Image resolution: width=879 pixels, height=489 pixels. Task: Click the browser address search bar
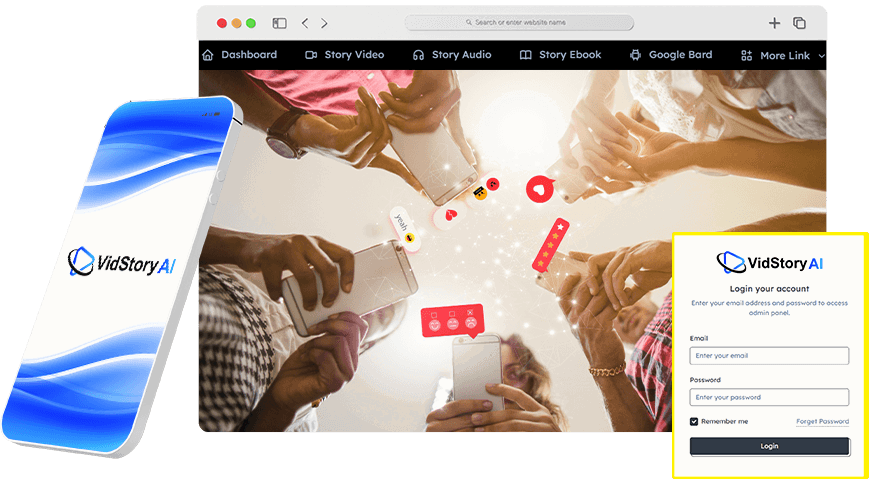[519, 22]
